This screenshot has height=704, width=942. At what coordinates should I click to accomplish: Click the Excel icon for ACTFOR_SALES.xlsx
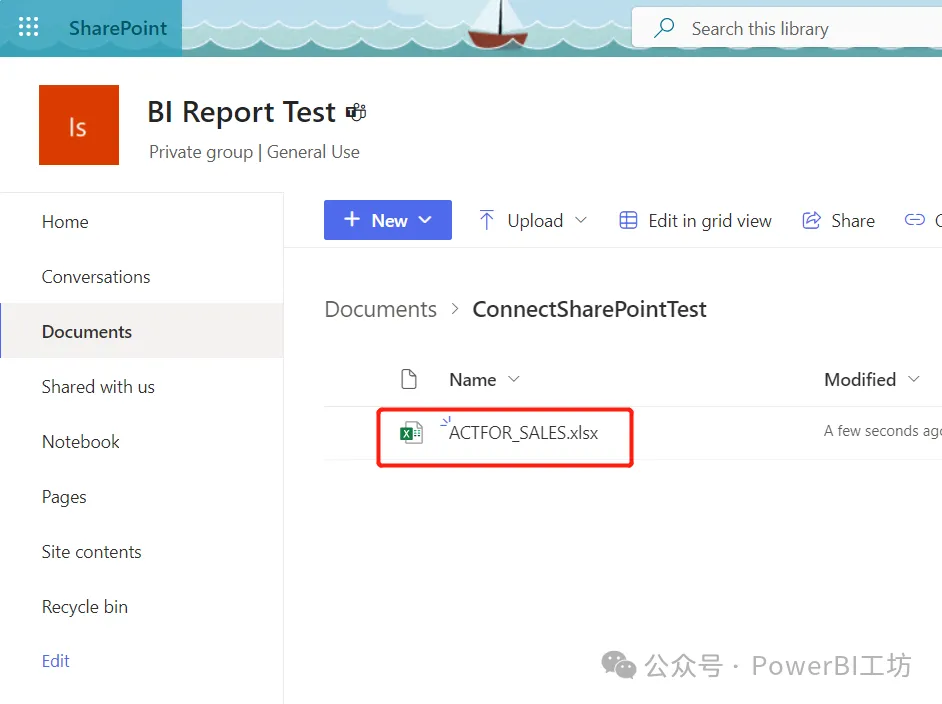click(412, 432)
